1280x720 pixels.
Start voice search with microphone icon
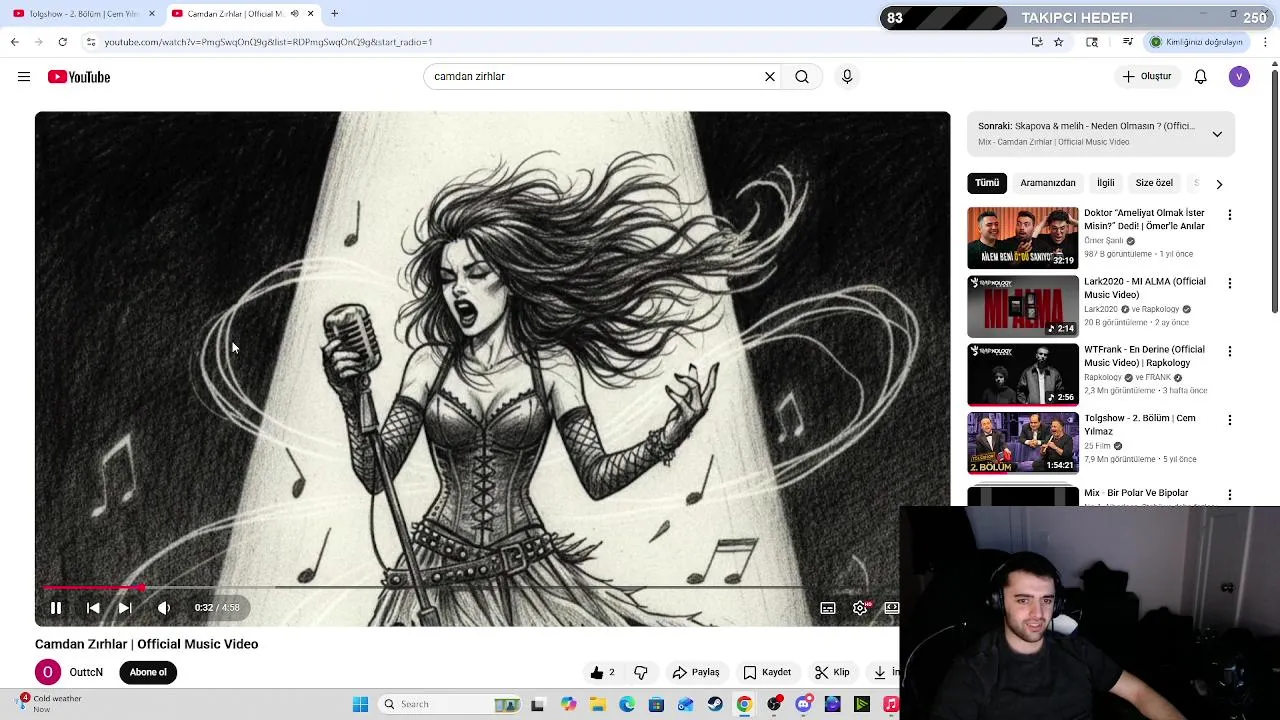(847, 76)
